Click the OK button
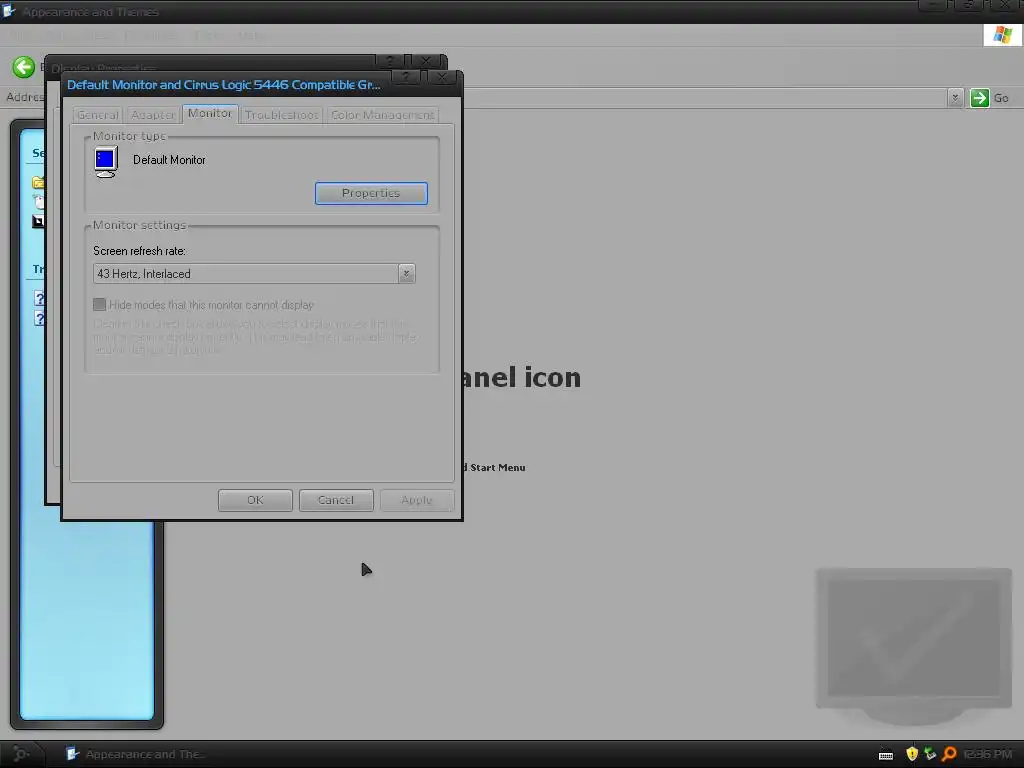 click(x=255, y=500)
